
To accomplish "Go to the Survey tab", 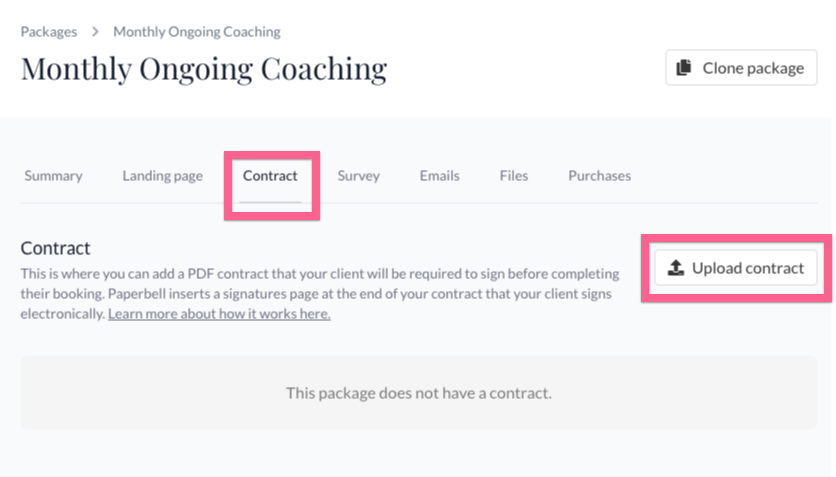I will tap(358, 176).
